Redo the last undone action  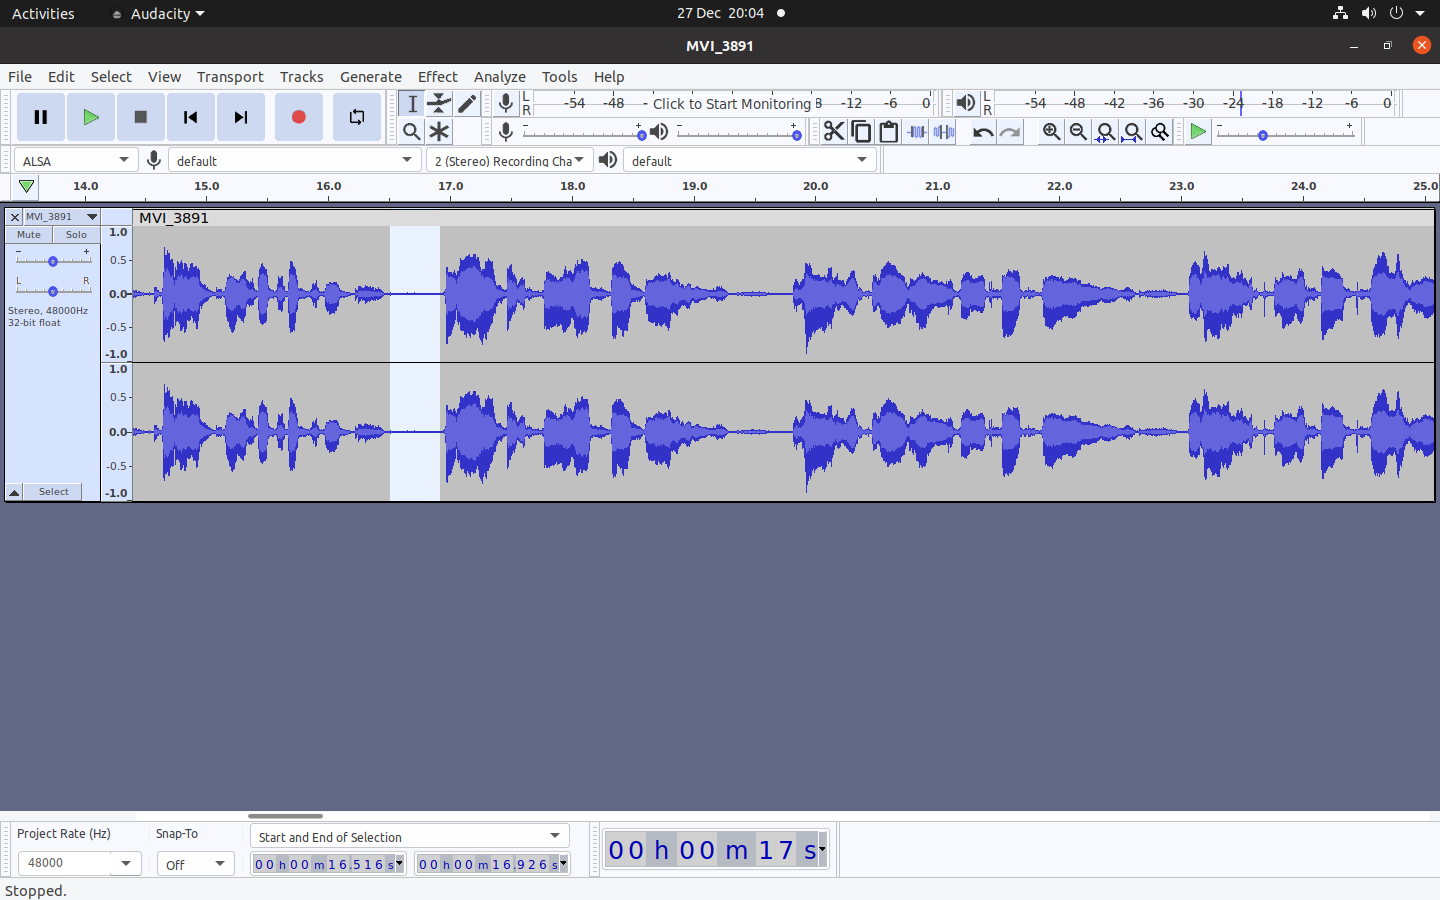click(x=1010, y=132)
